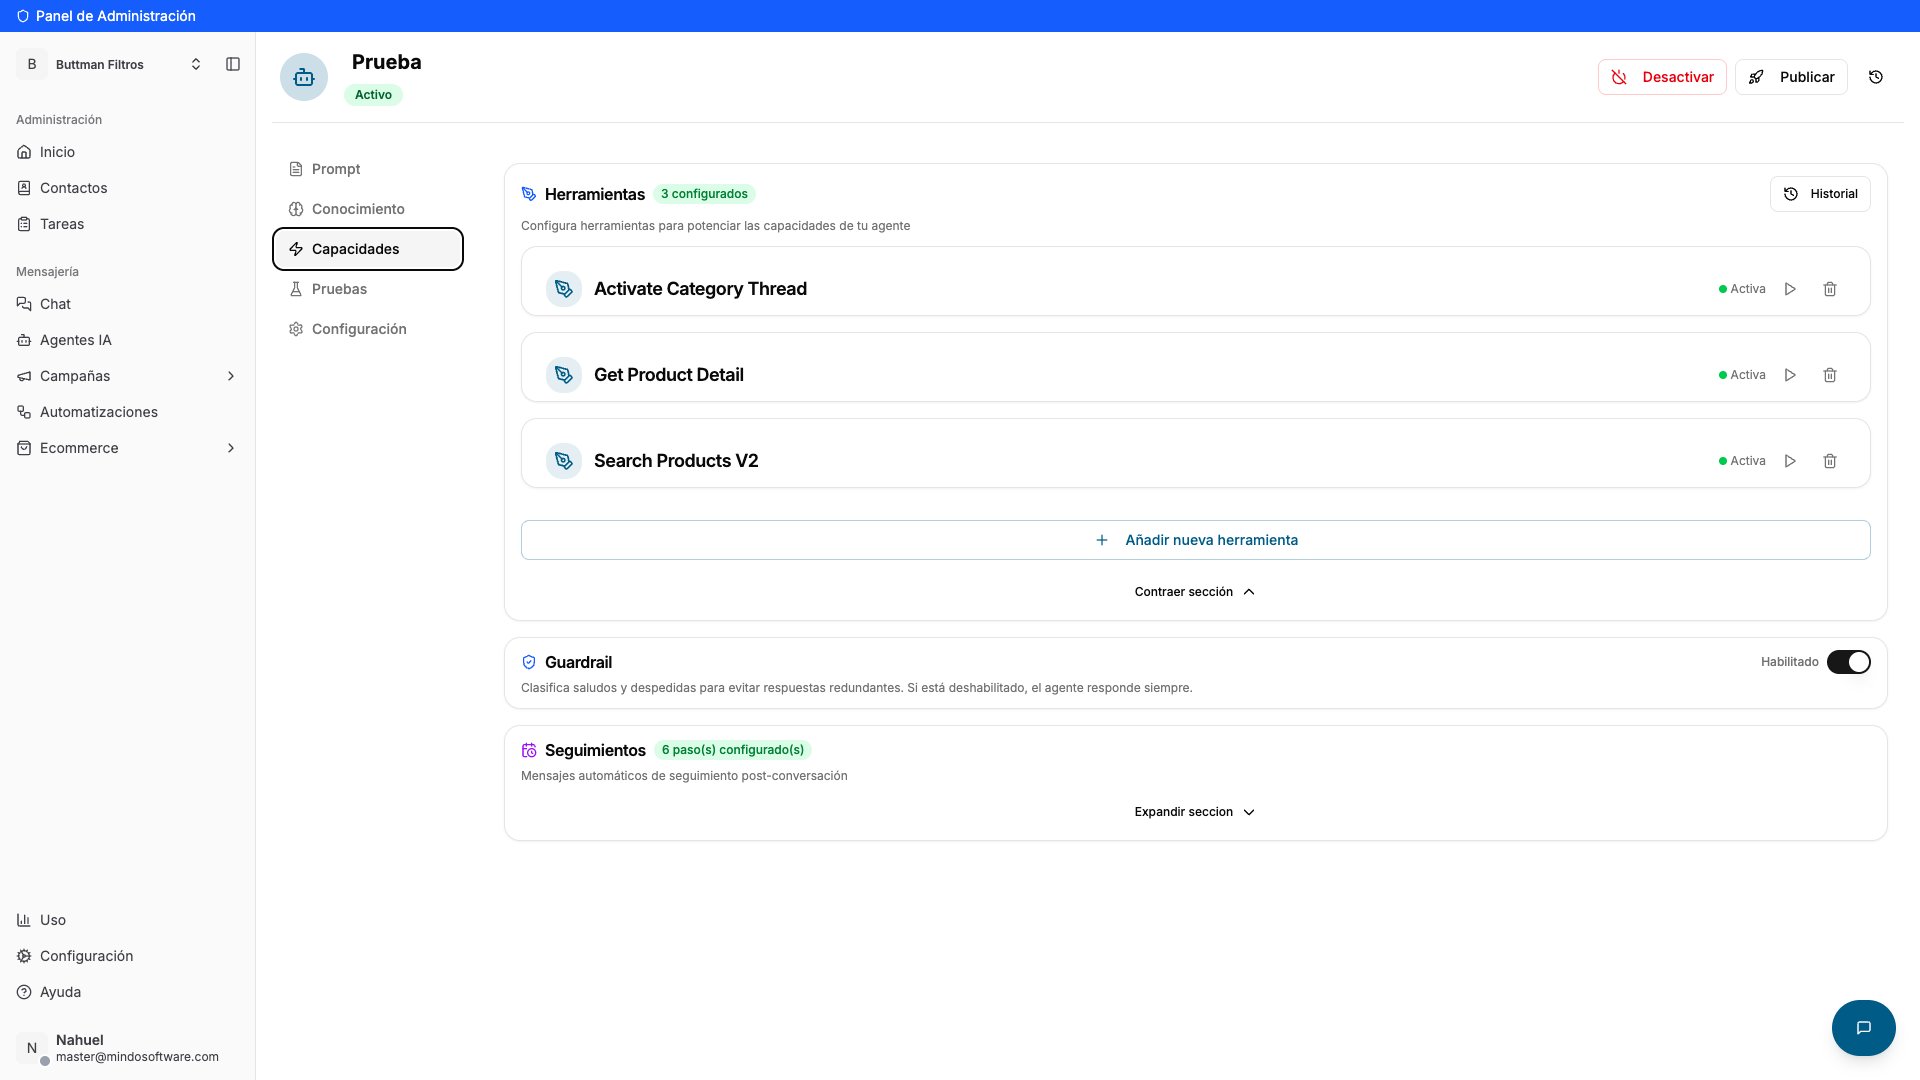The image size is (1920, 1080).
Task: Open the agent Configuración tab
Action: [368, 329]
